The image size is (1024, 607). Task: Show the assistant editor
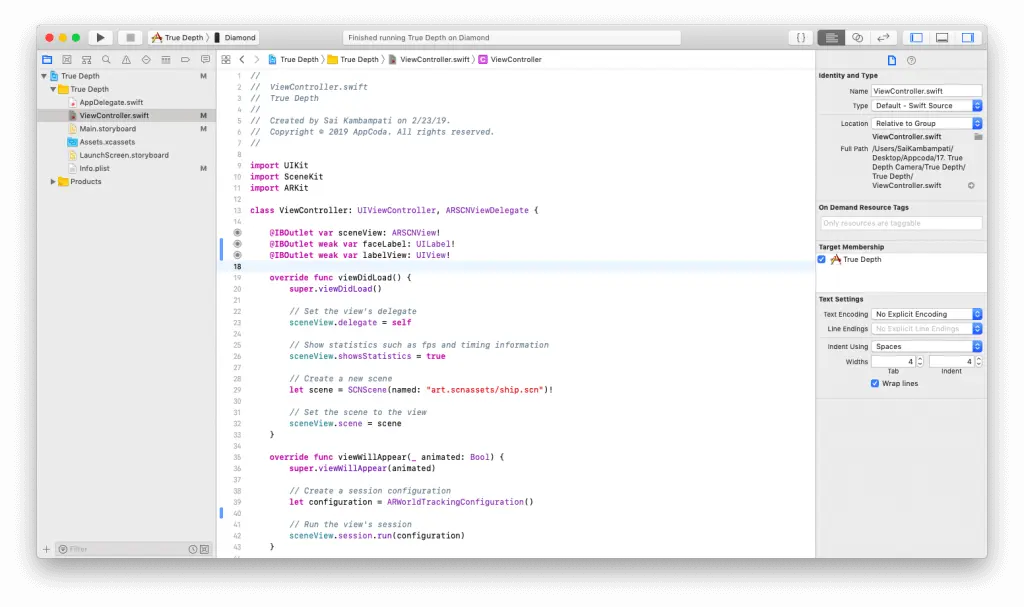[x=857, y=38]
